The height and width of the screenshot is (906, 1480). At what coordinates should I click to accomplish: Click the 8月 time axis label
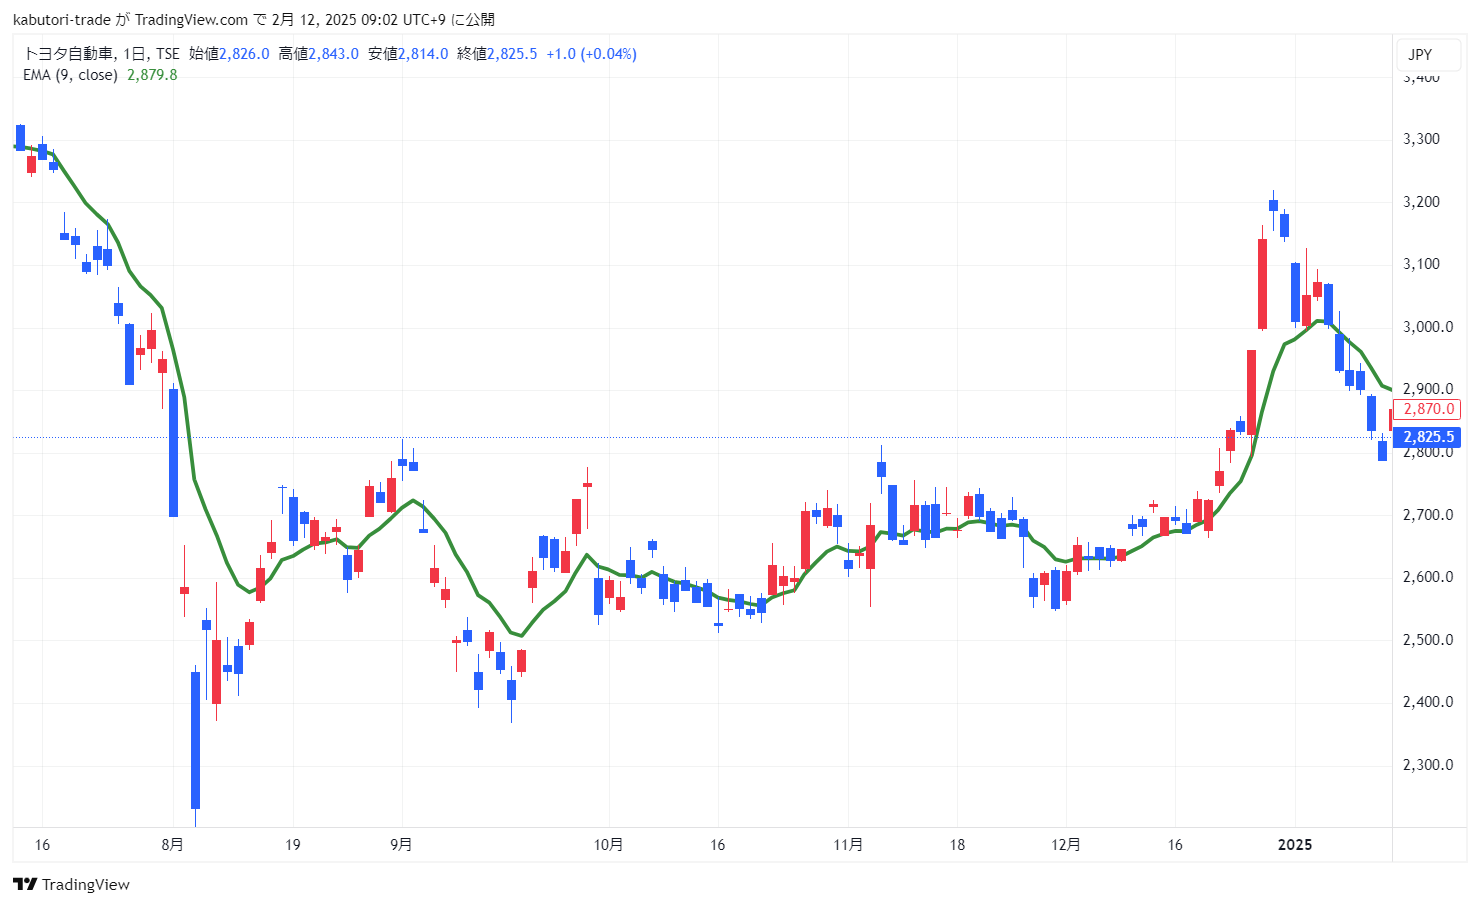pos(173,845)
